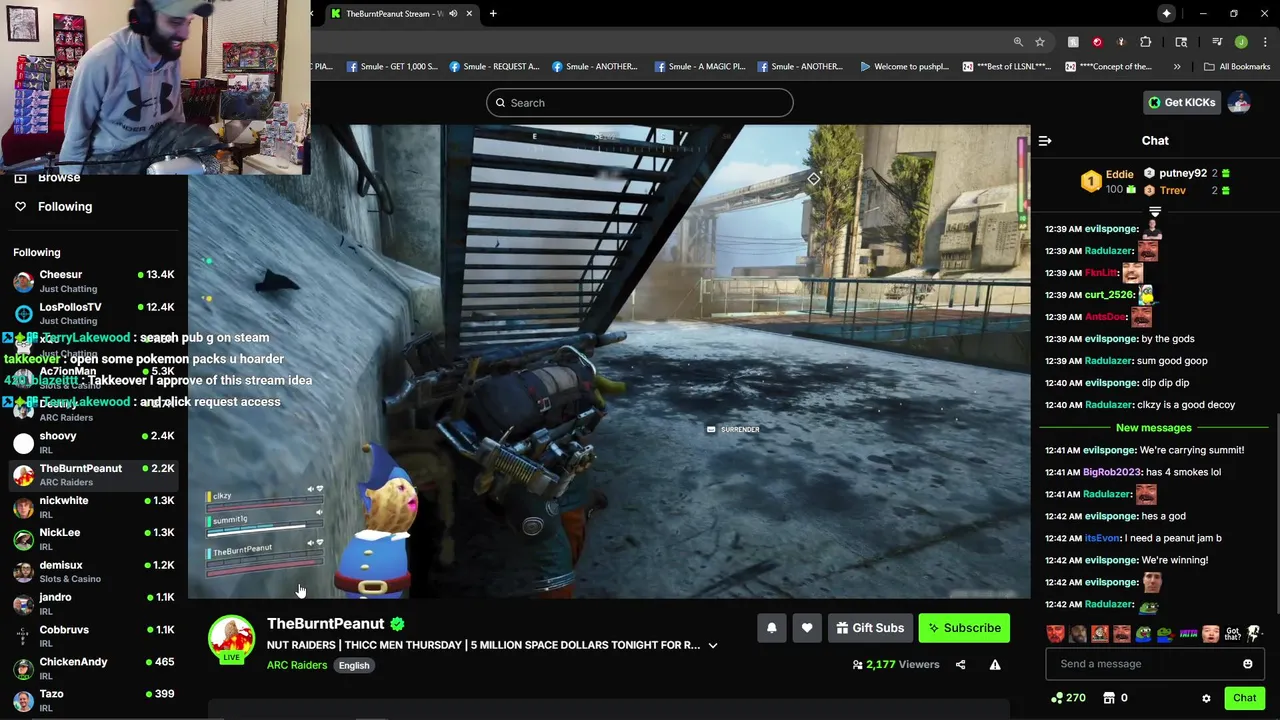Click the English language tag
The width and height of the screenshot is (1280, 720).
[x=354, y=665]
